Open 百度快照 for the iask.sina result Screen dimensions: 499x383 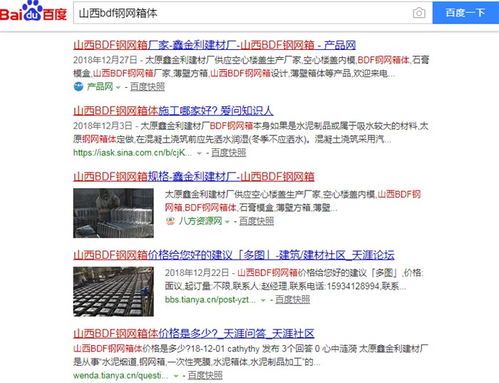coord(229,153)
